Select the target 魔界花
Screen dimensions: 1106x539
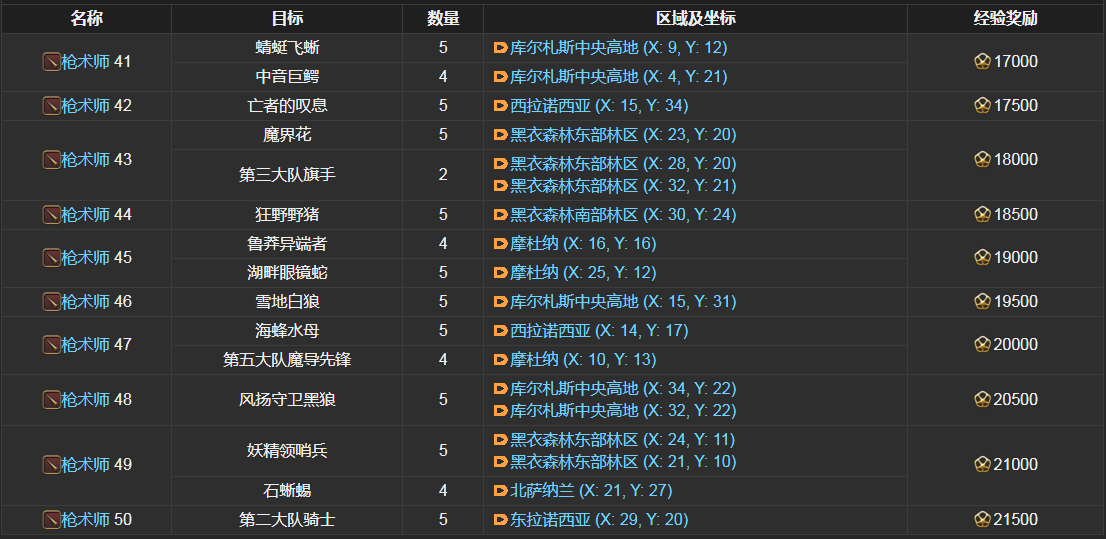pyautogui.click(x=287, y=135)
